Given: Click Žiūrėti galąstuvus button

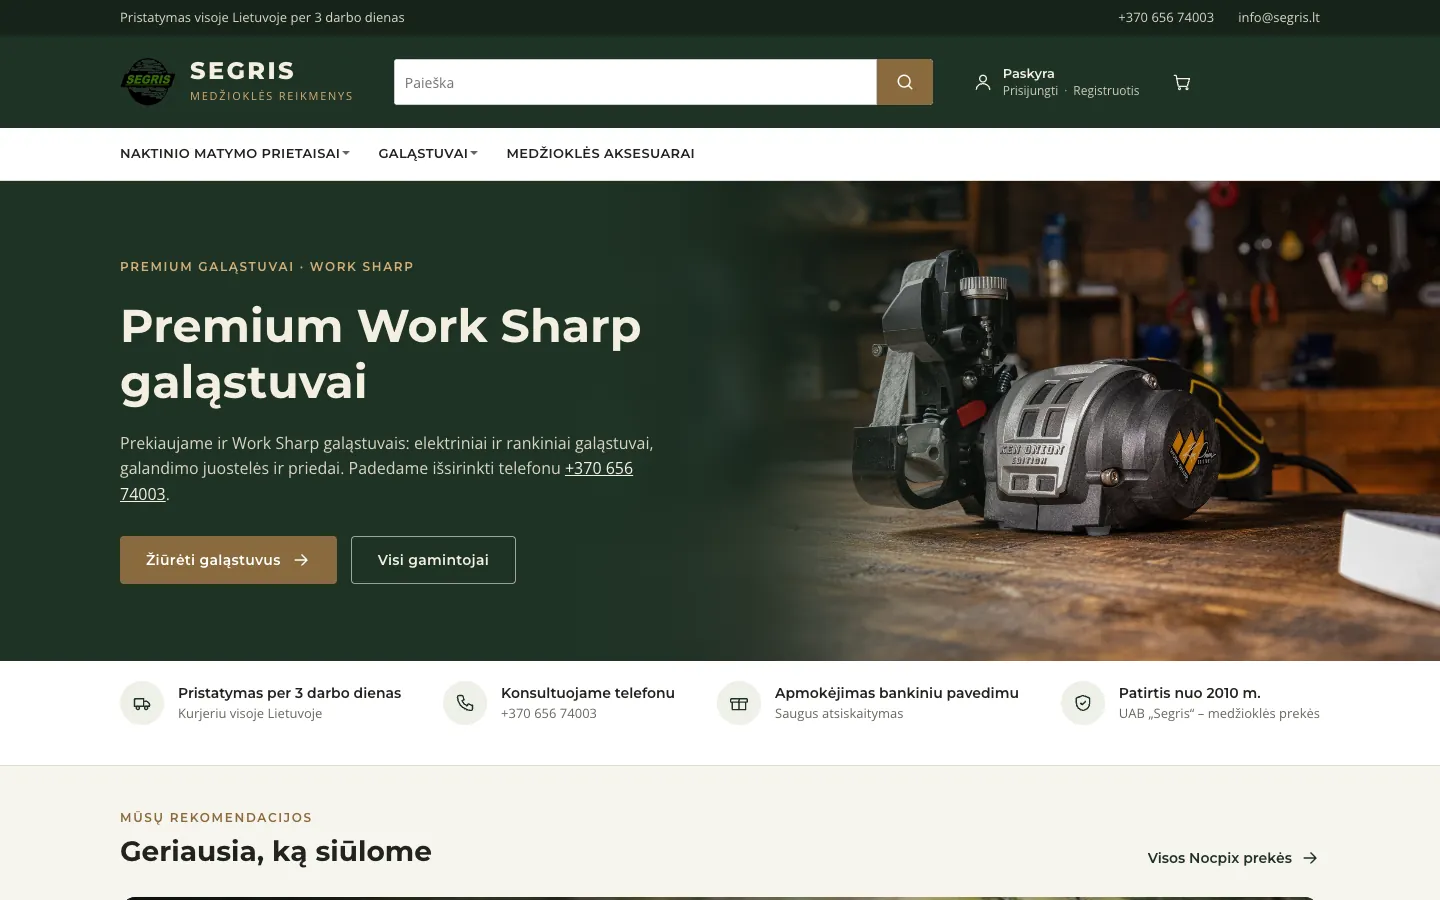Looking at the screenshot, I should pyautogui.click(x=228, y=560).
